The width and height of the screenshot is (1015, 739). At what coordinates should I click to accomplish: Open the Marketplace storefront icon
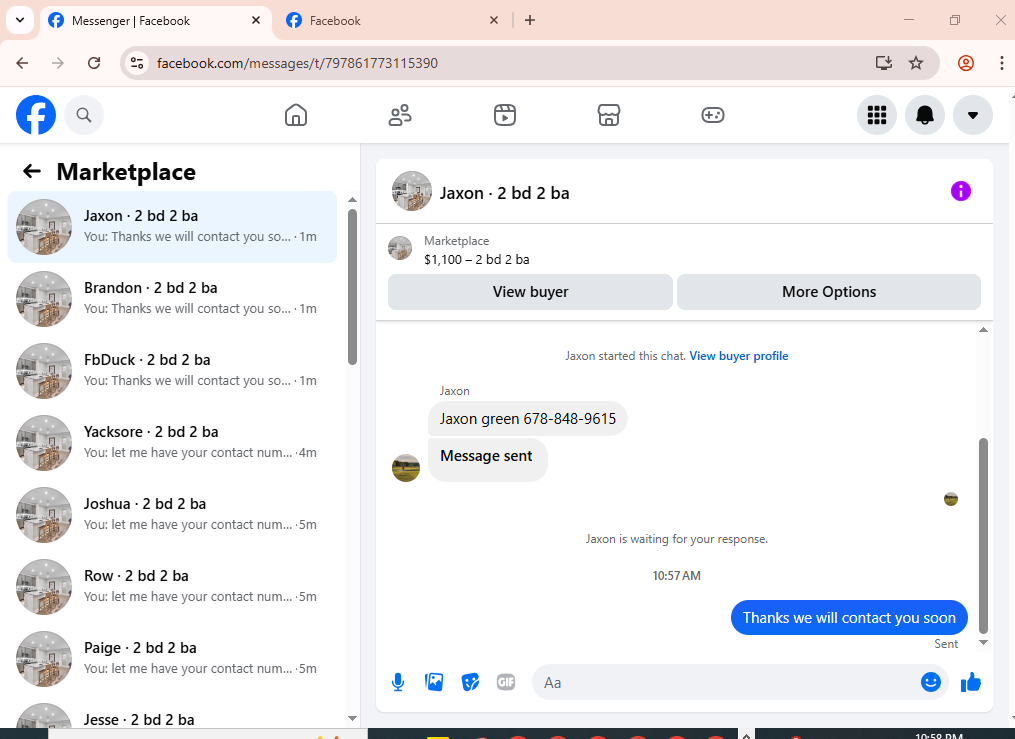[x=608, y=115]
